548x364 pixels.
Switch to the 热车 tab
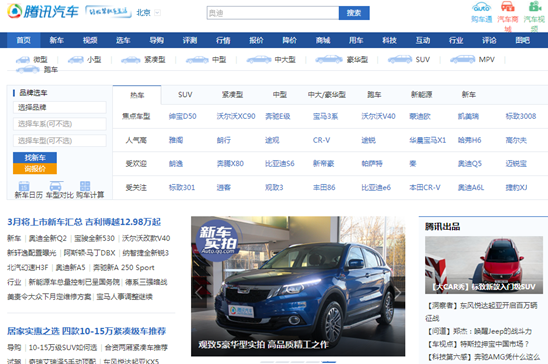tap(137, 95)
